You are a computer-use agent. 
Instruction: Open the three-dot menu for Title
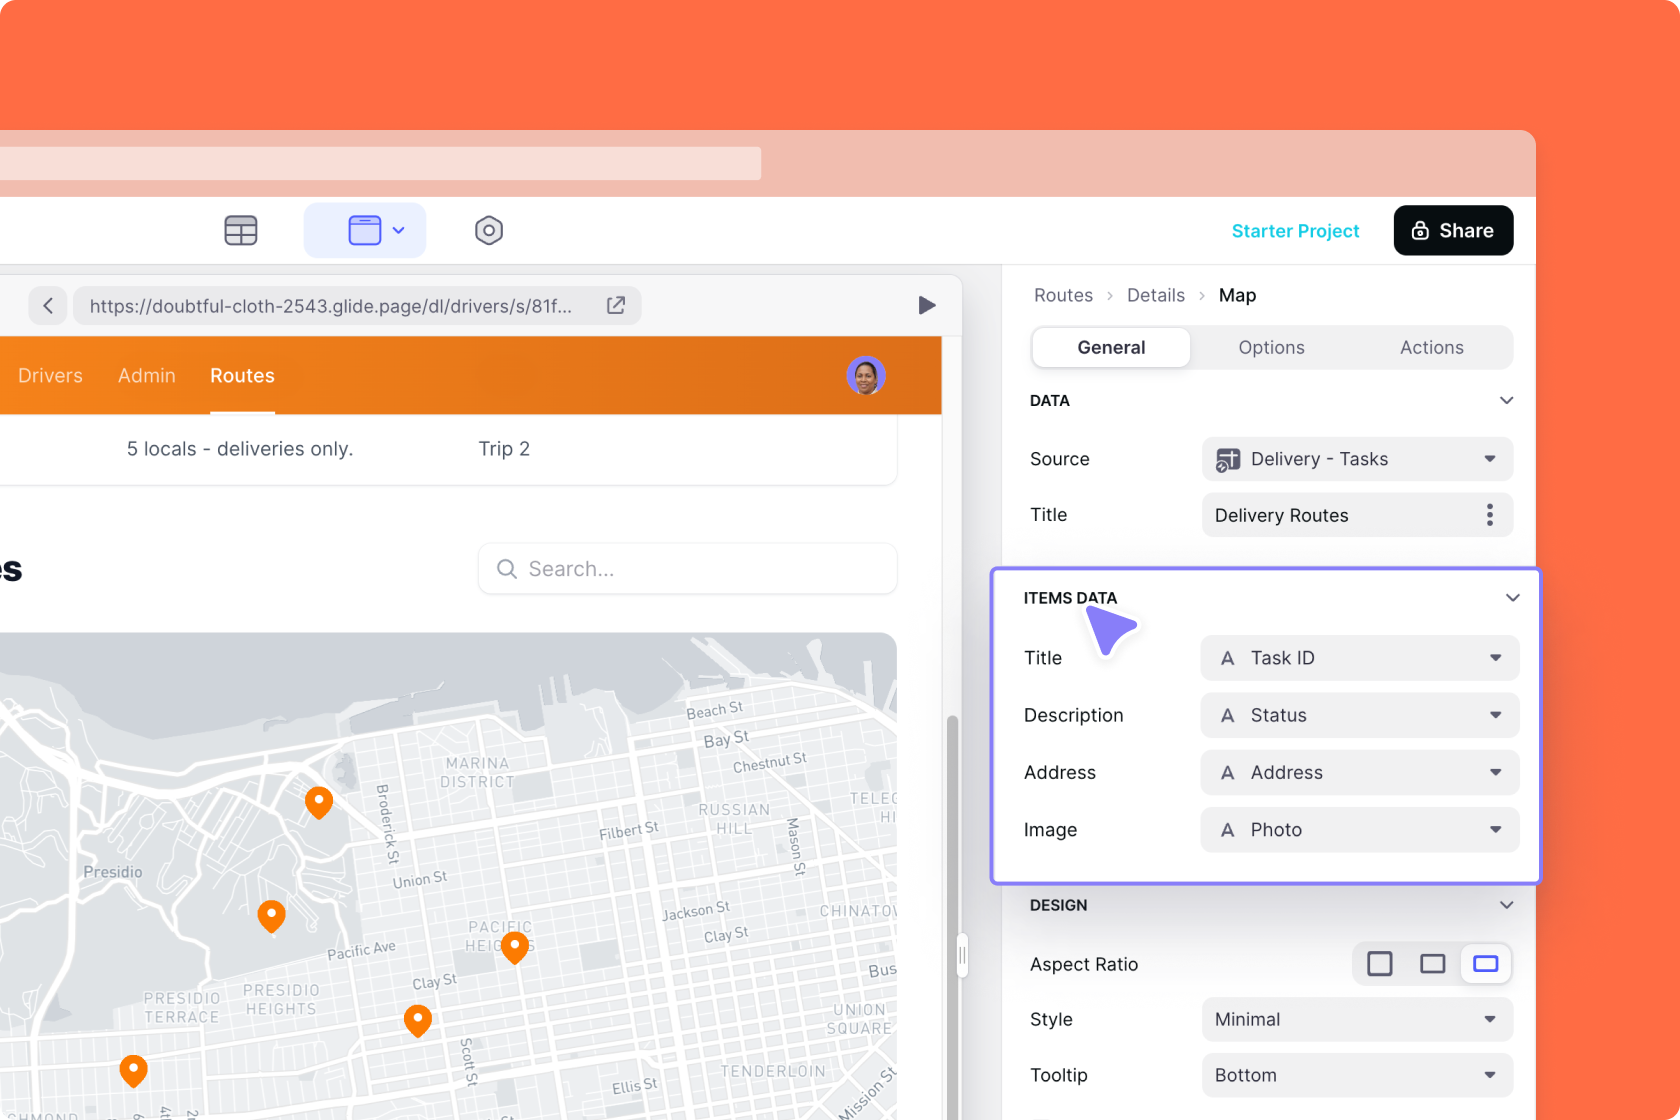1489,515
